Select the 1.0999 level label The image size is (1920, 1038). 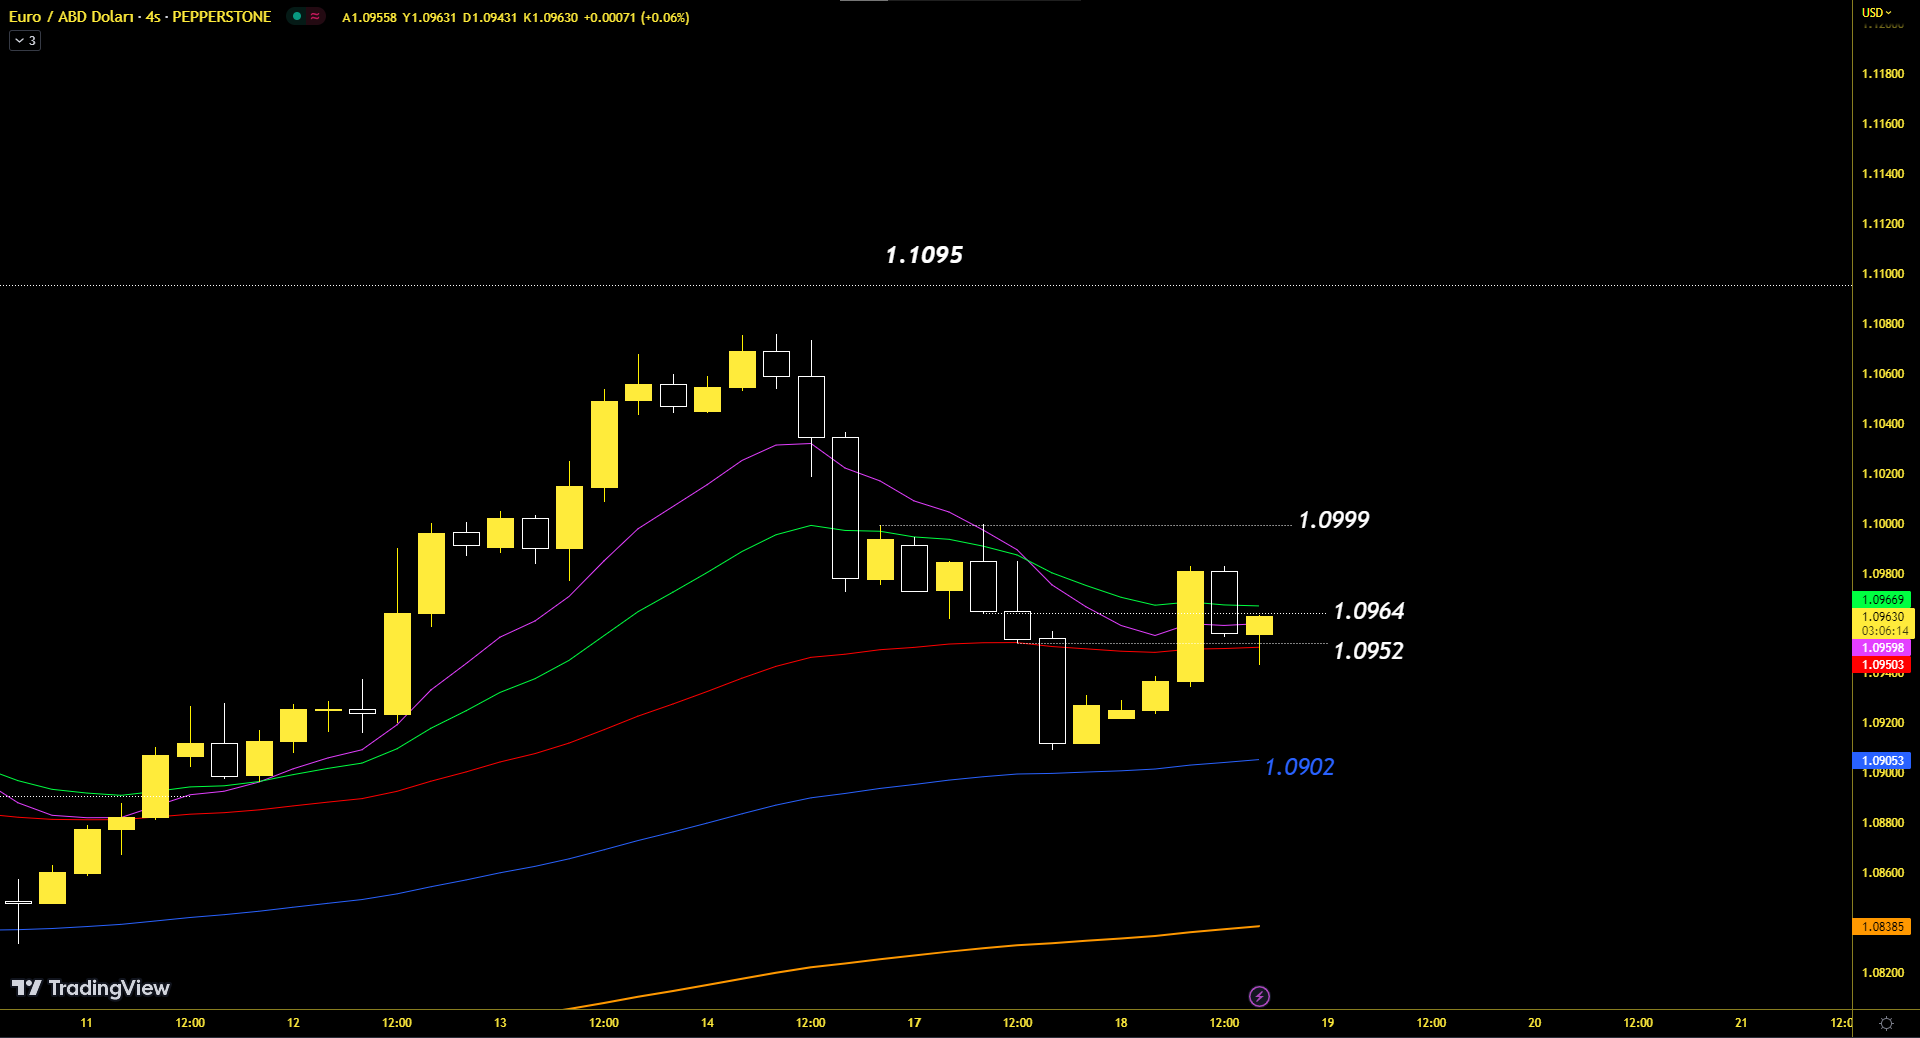point(1333,520)
